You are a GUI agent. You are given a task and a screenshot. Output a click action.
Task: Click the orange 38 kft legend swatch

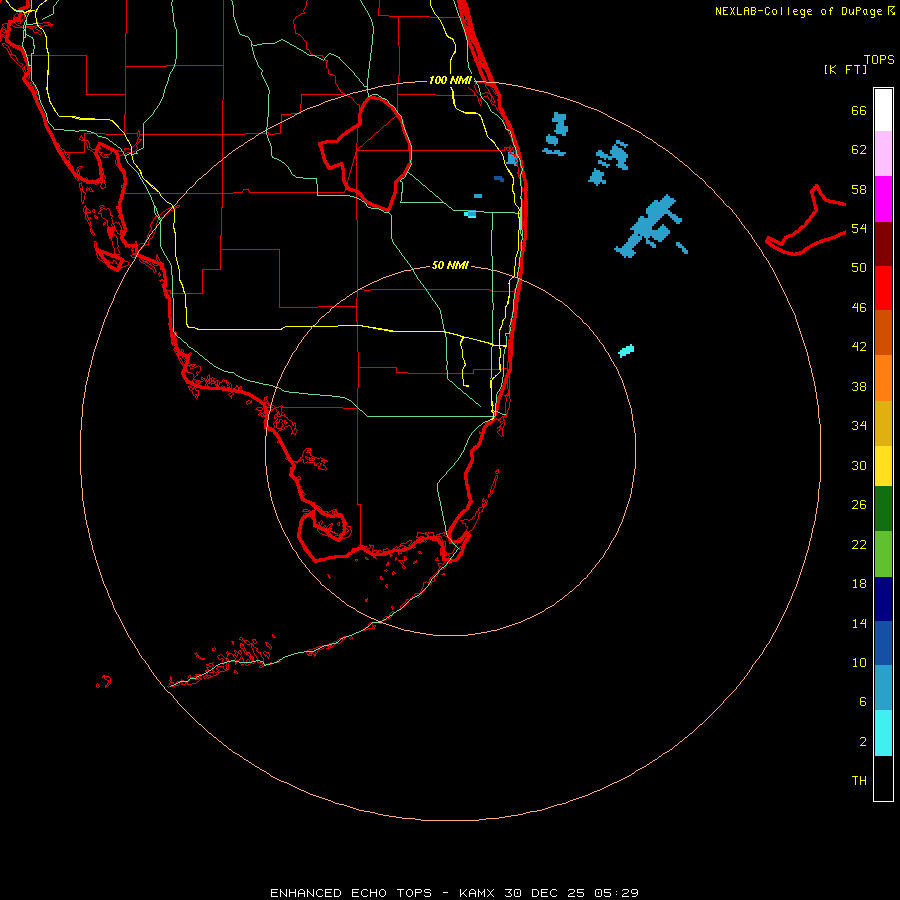(x=883, y=378)
